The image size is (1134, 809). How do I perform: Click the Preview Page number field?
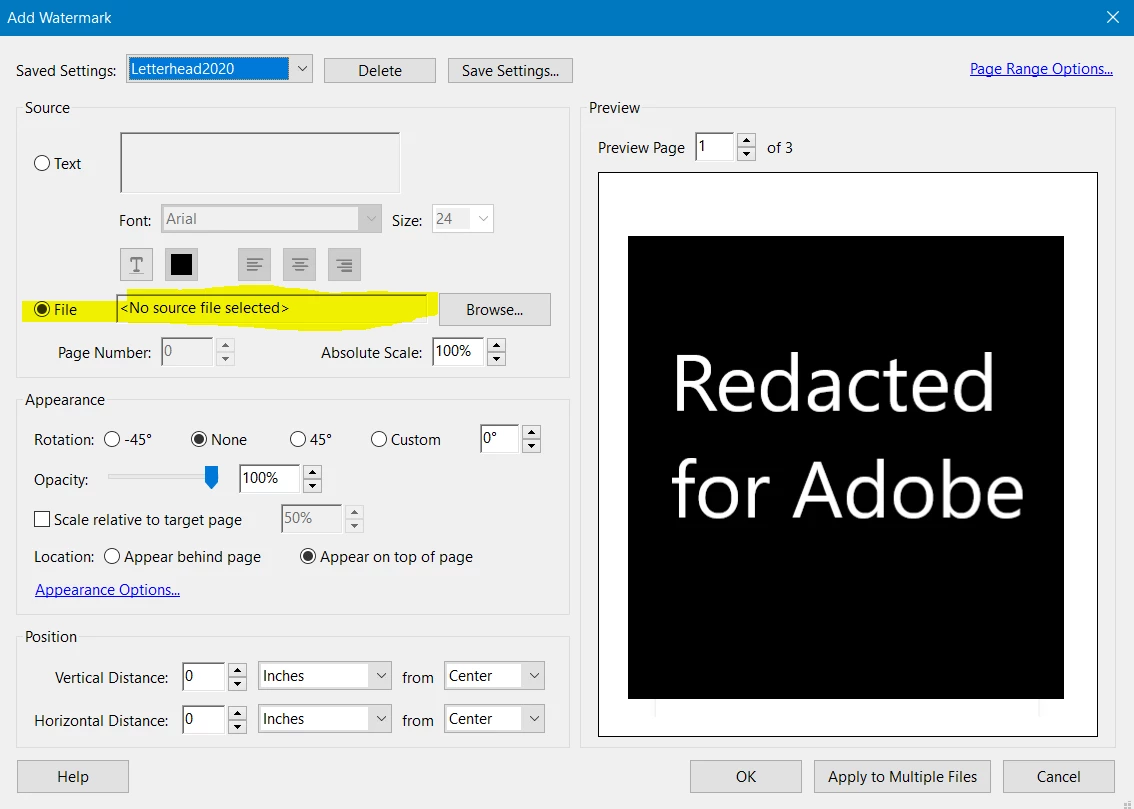click(715, 147)
